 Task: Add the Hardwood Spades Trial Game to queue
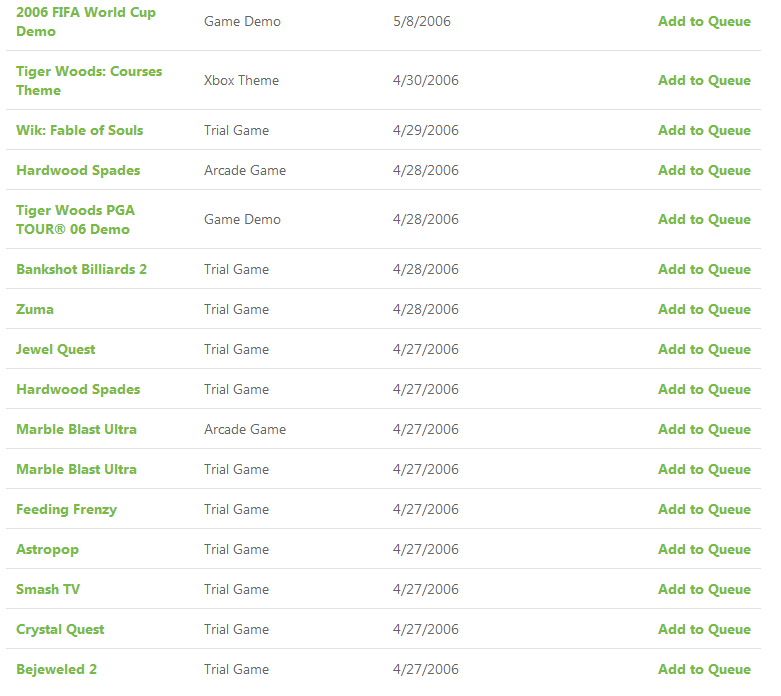(x=704, y=390)
